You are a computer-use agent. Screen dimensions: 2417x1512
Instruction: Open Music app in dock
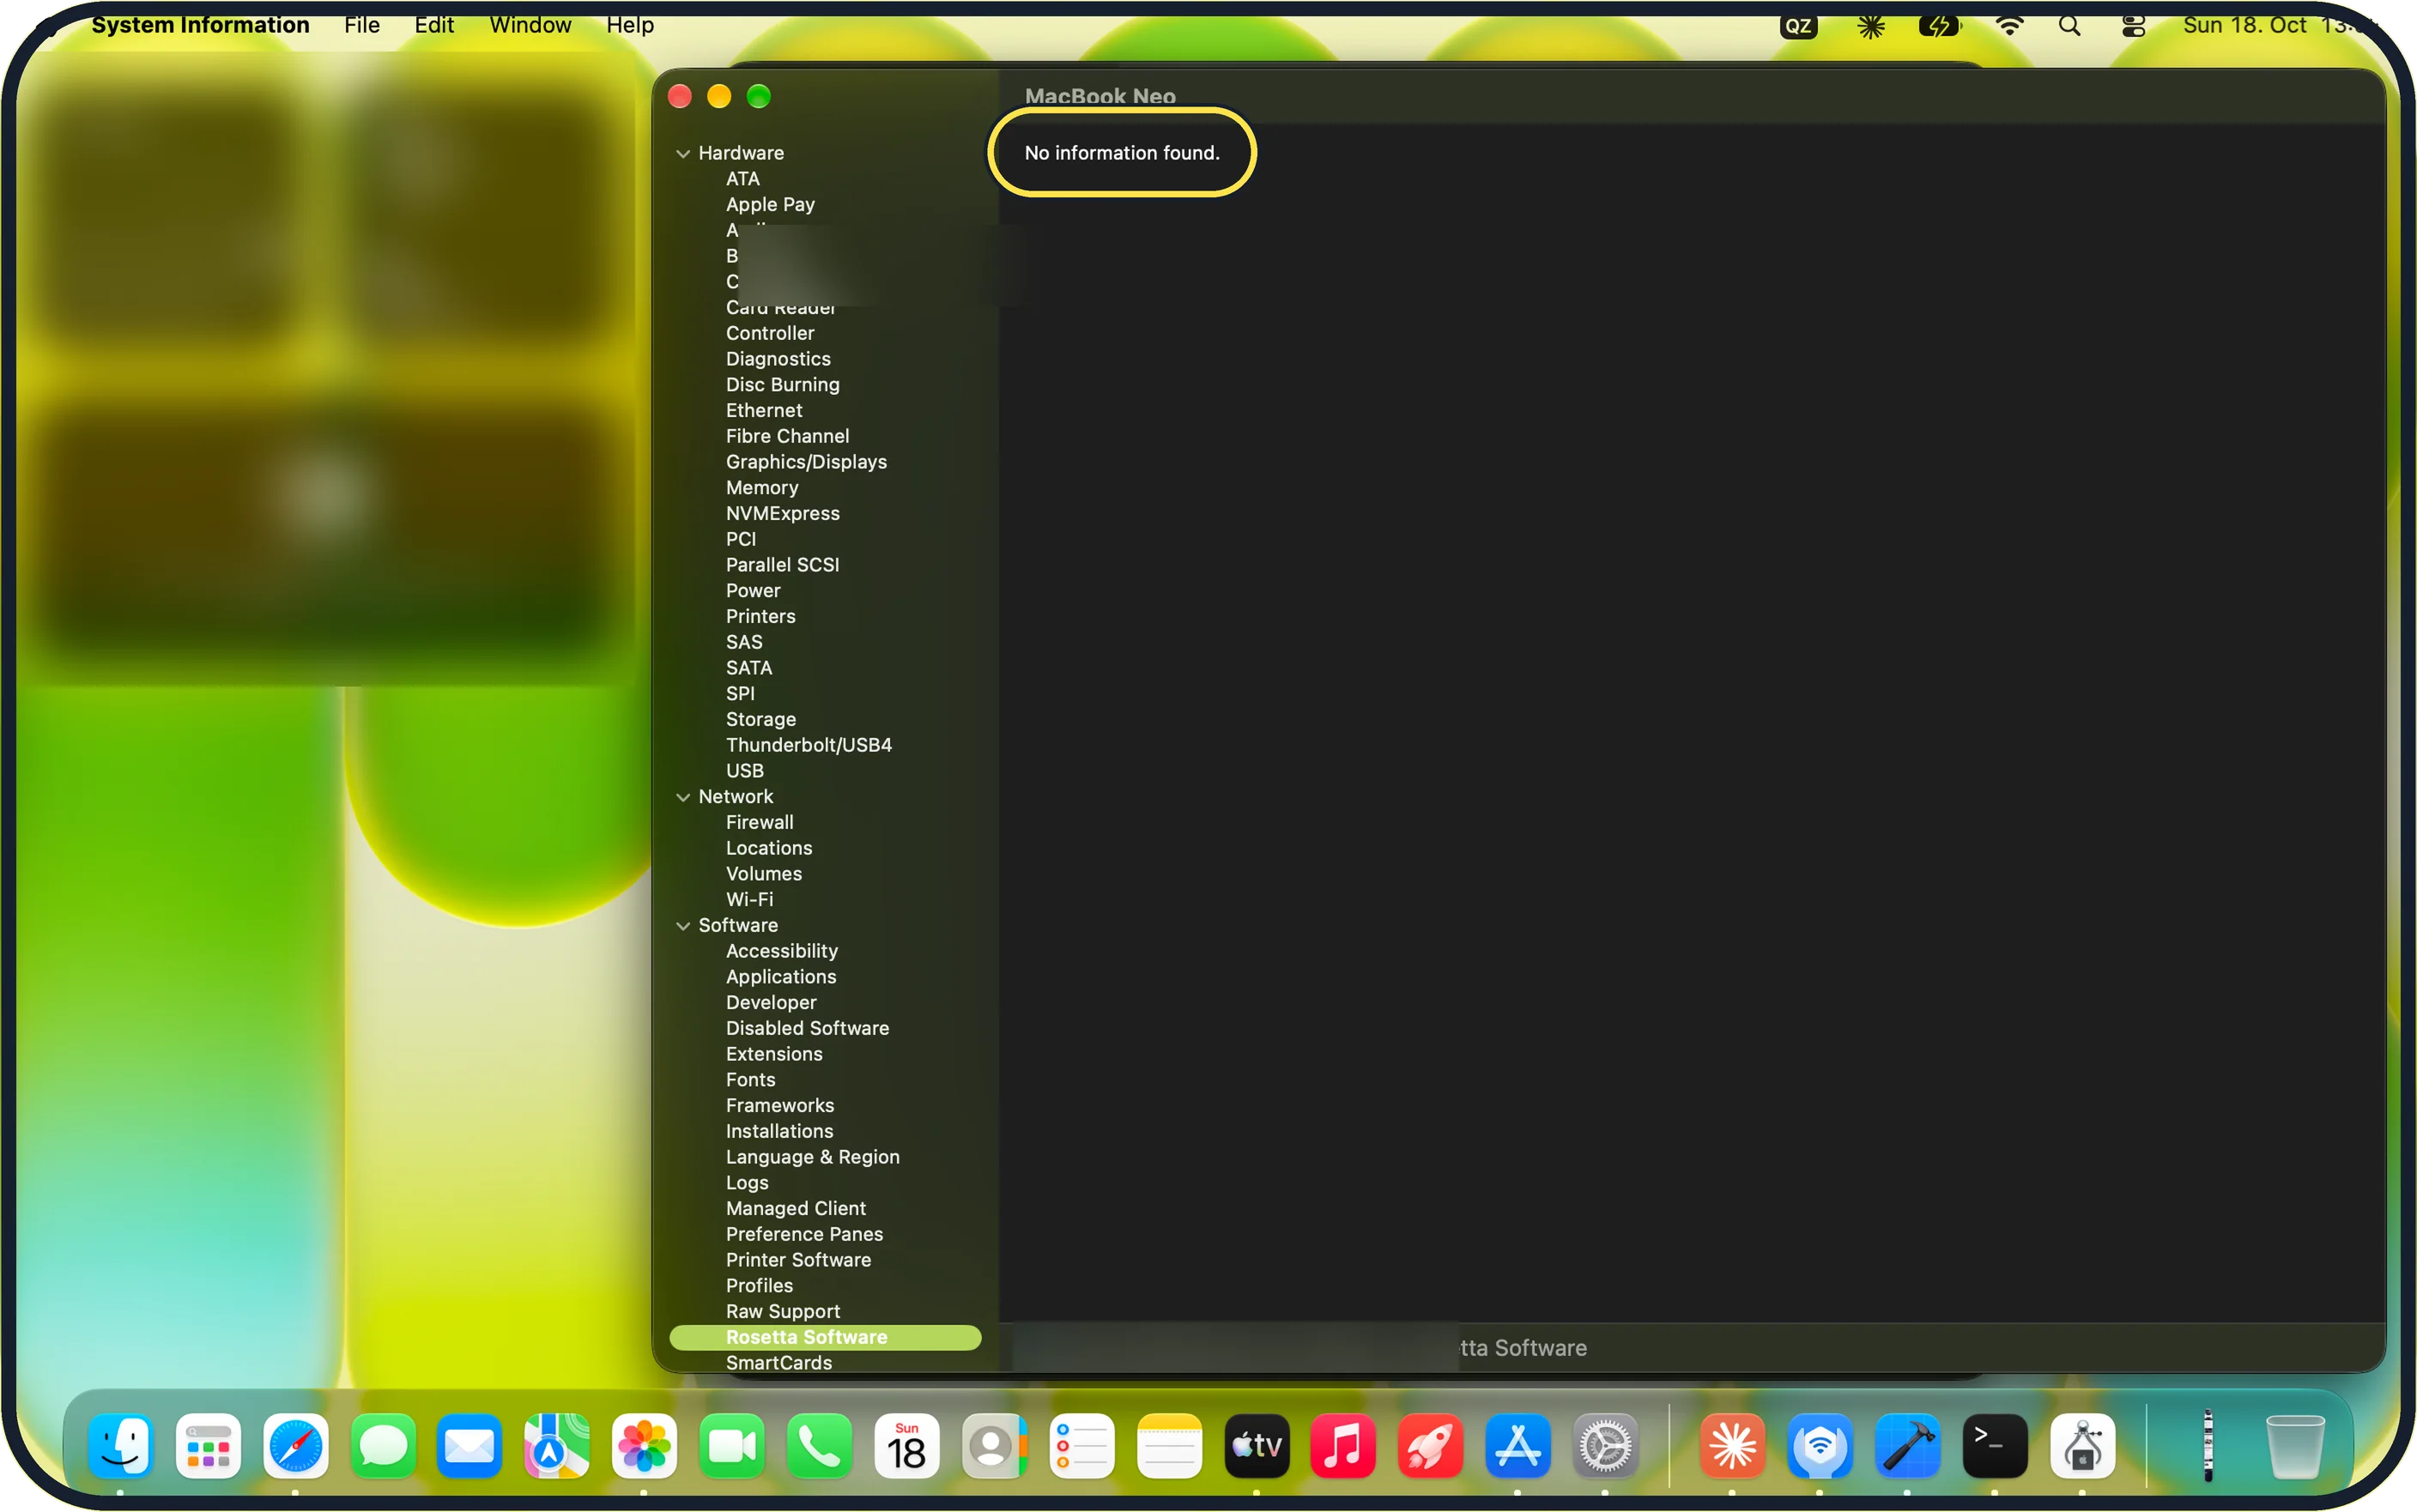(1343, 1446)
